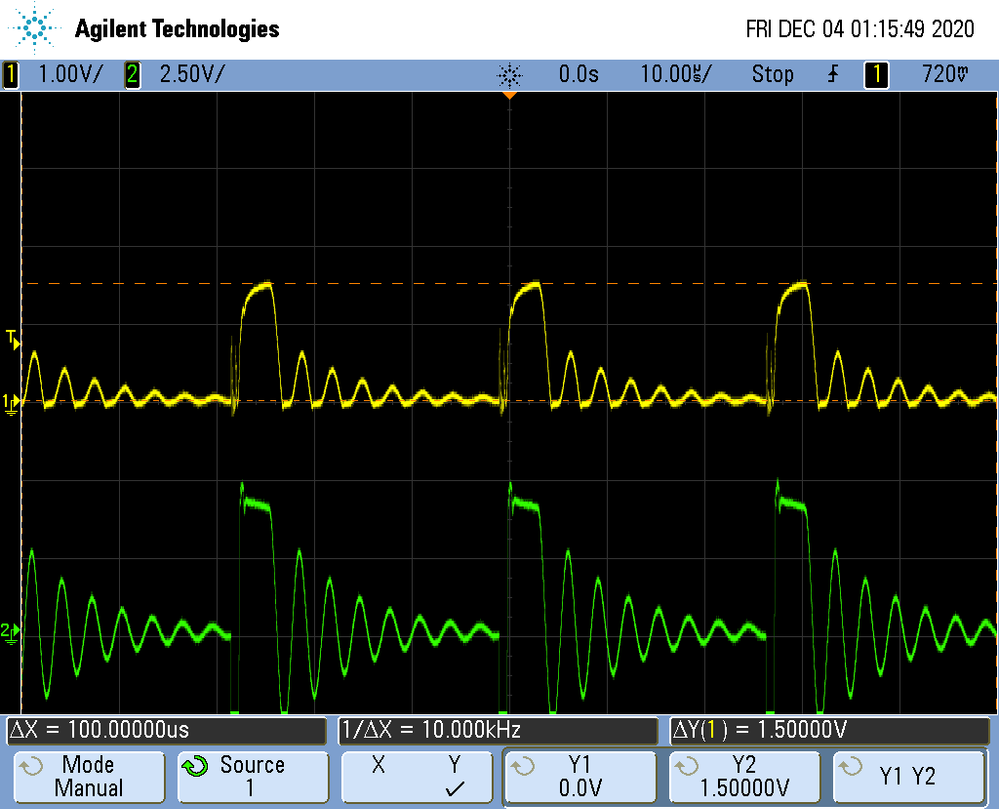Click the 0.0s delay value
The image size is (999, 809).
point(579,75)
